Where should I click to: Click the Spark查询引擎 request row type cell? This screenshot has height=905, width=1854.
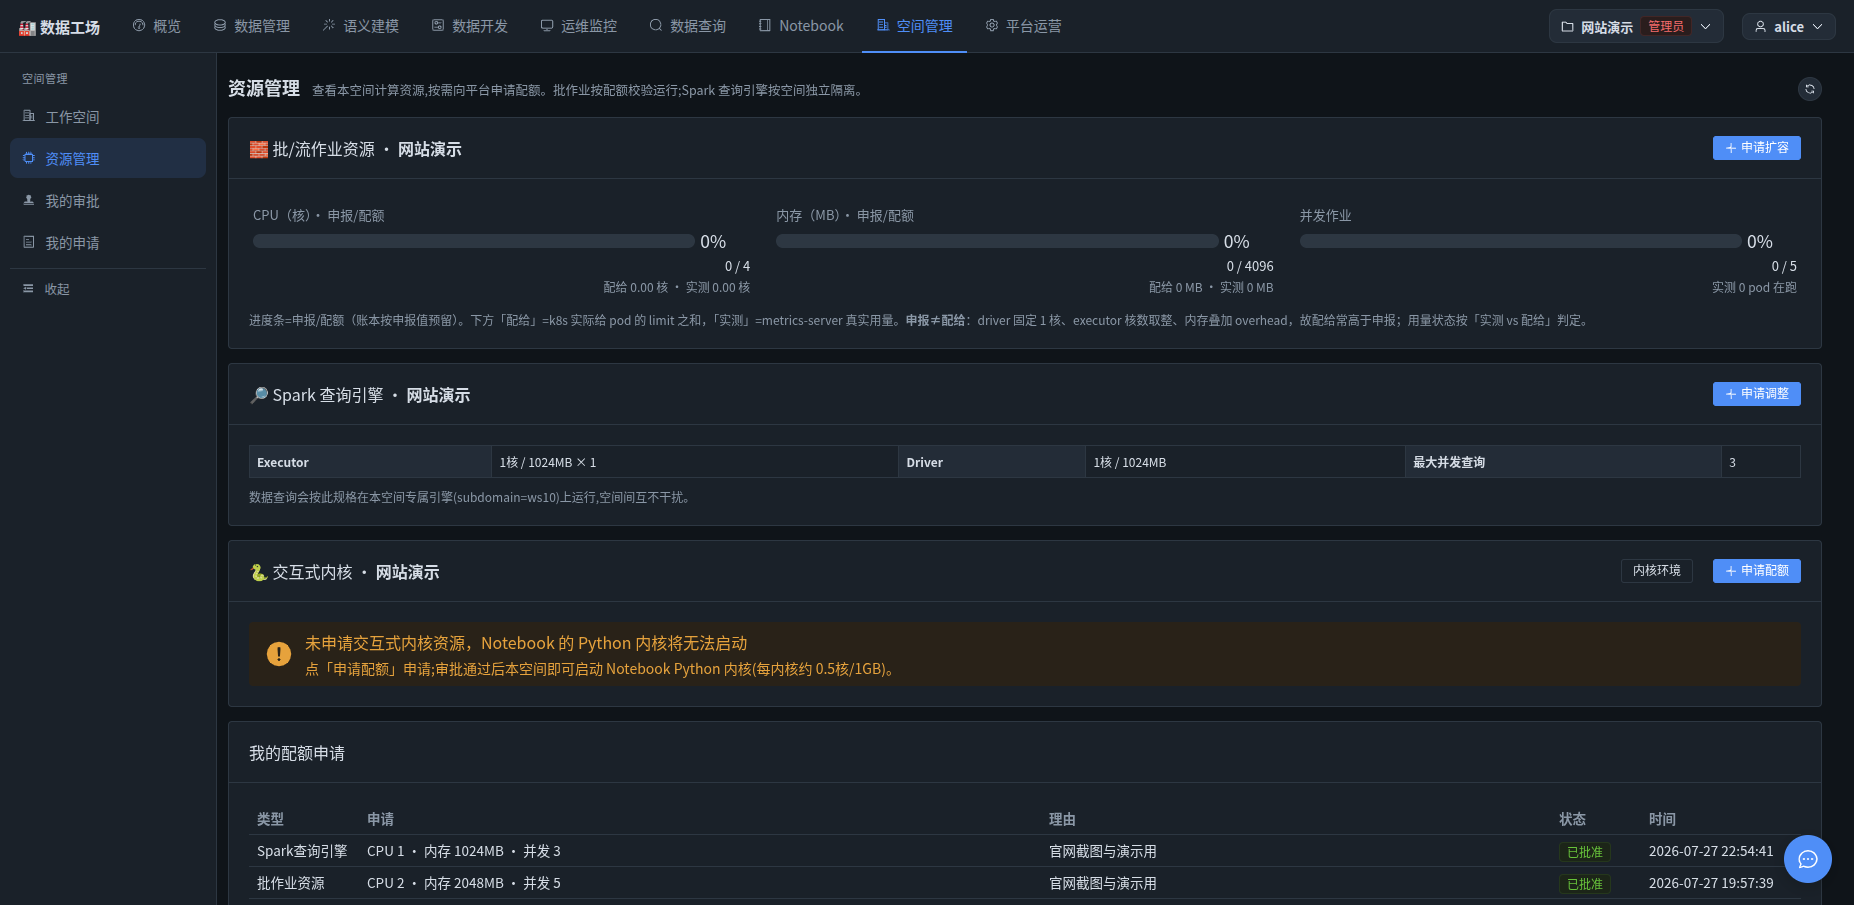[302, 851]
